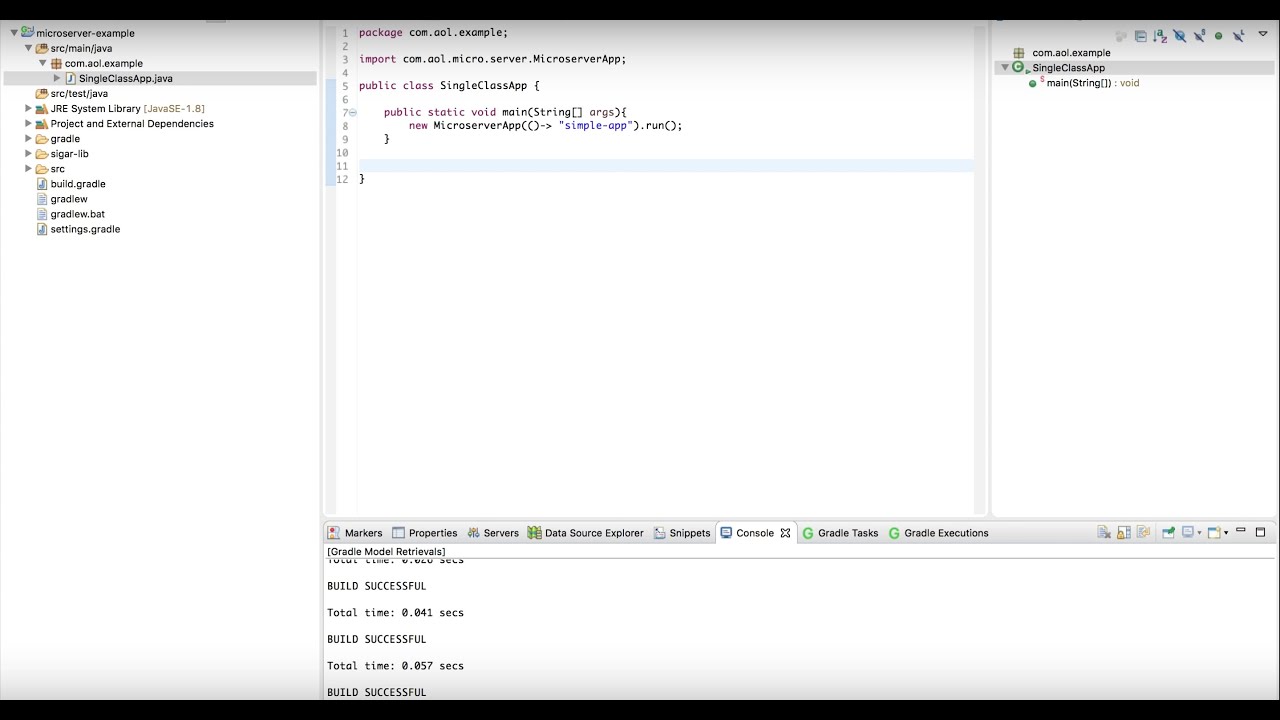Click the Clear Console icon
This screenshot has width=1280, height=720.
(1104, 533)
